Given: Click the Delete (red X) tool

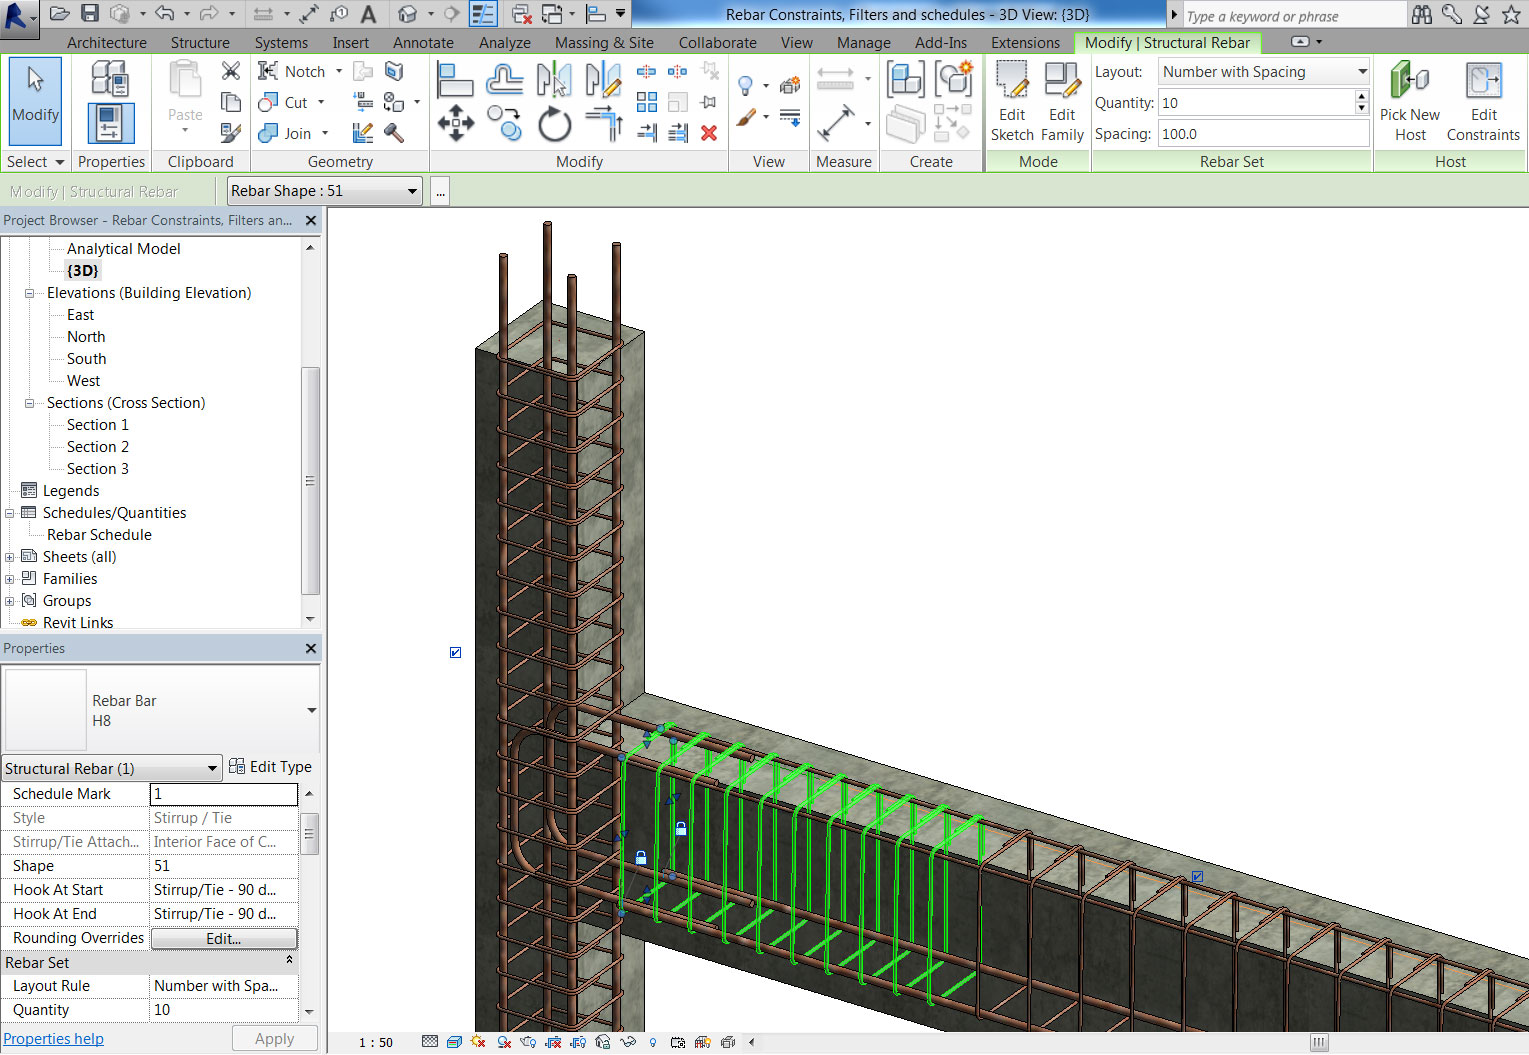Looking at the screenshot, I should 708,132.
